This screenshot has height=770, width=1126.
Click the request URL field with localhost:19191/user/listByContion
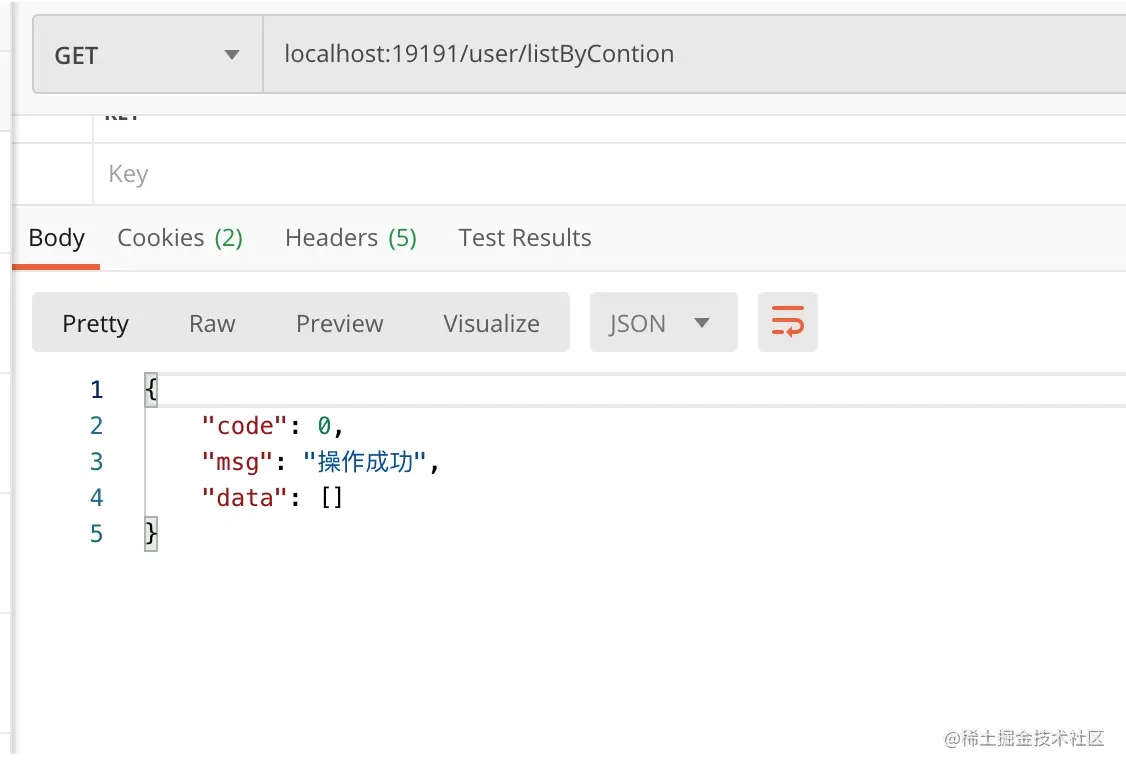coord(694,55)
